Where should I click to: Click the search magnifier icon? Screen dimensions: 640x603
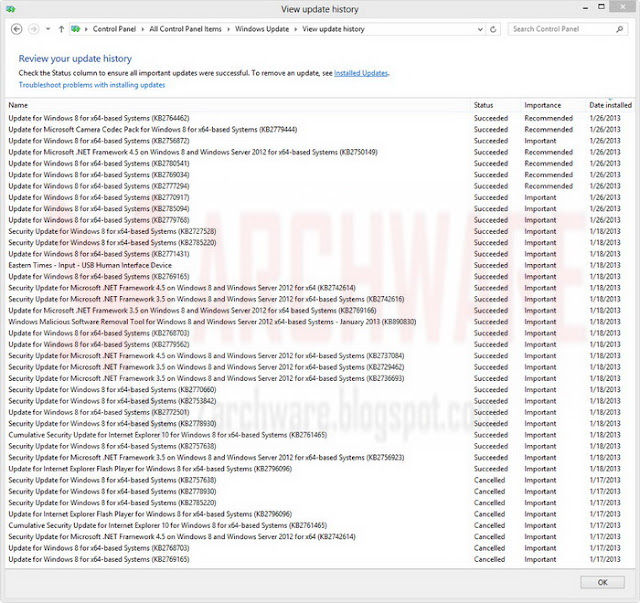click(619, 29)
